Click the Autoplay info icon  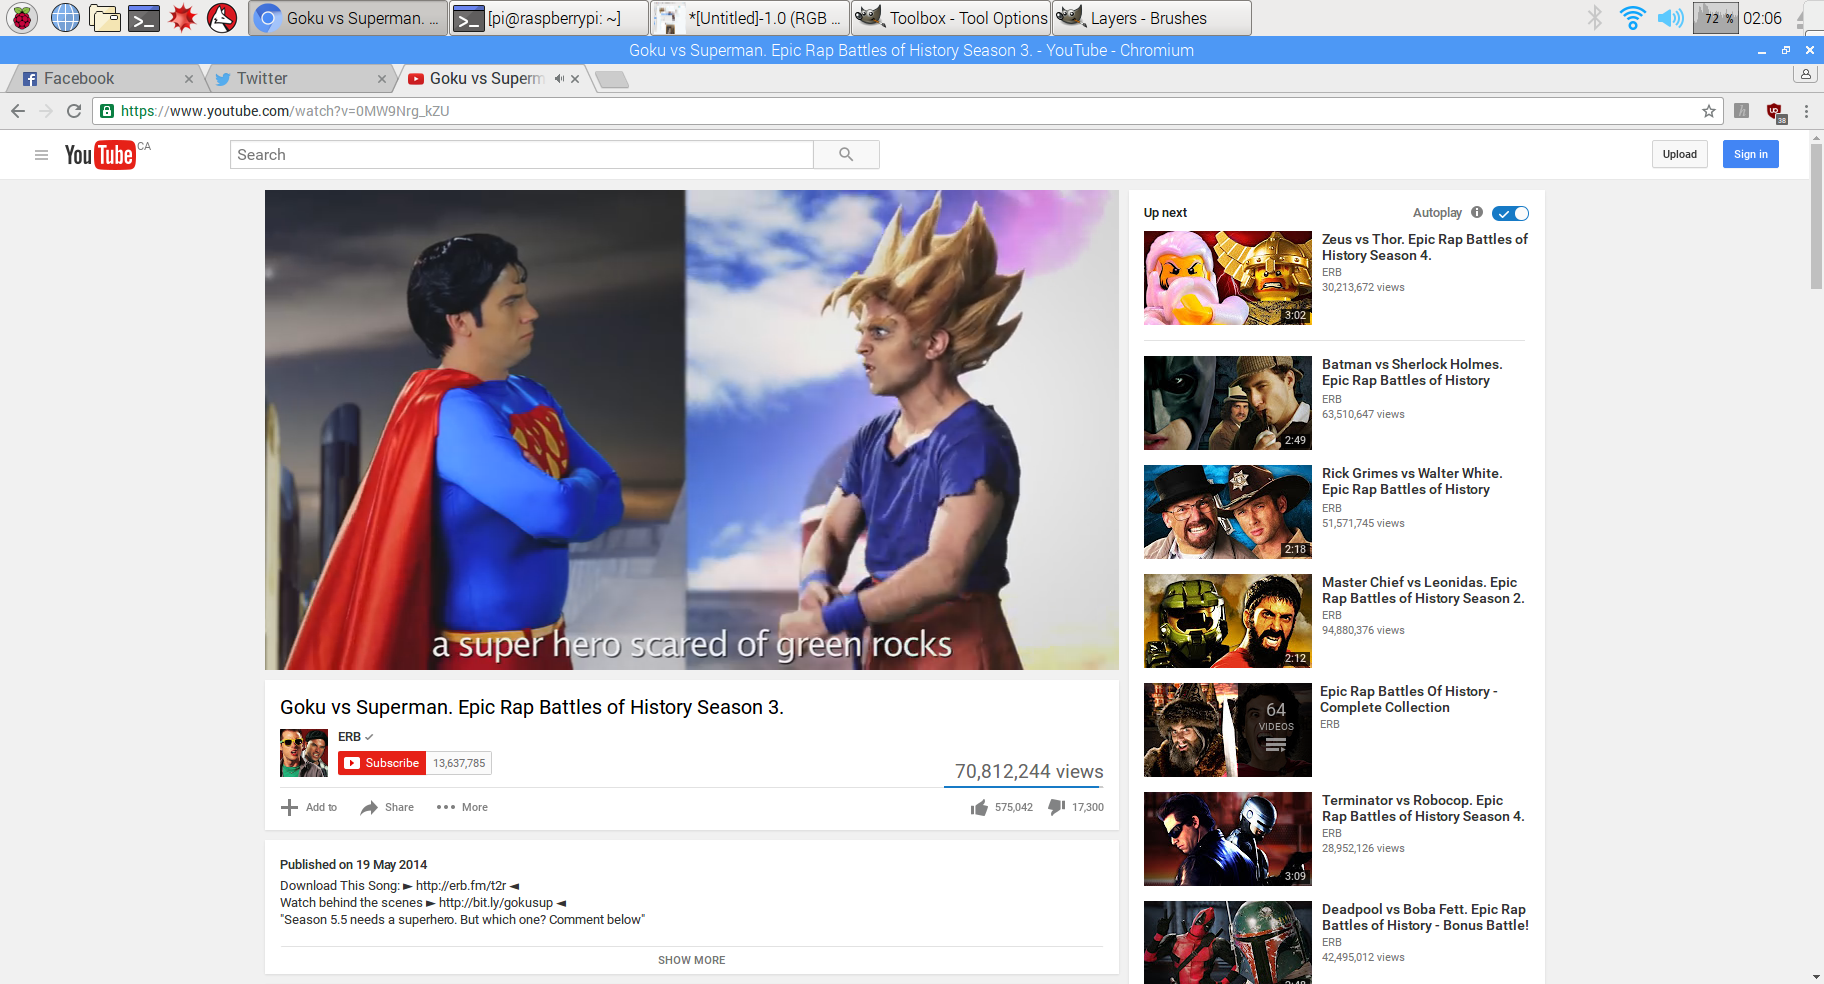pos(1477,212)
